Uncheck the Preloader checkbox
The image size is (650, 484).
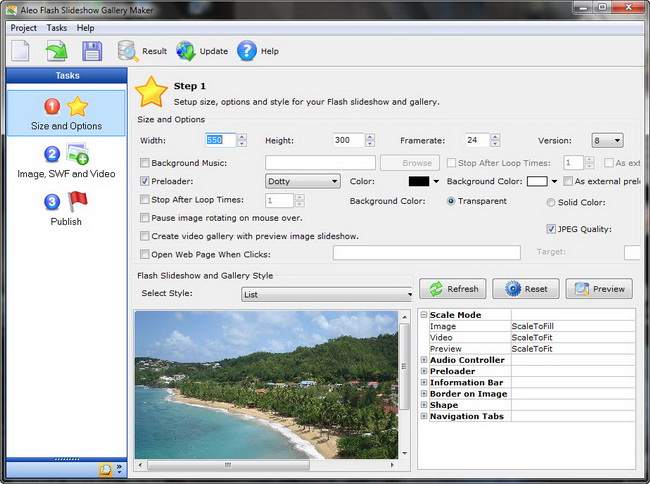point(145,182)
